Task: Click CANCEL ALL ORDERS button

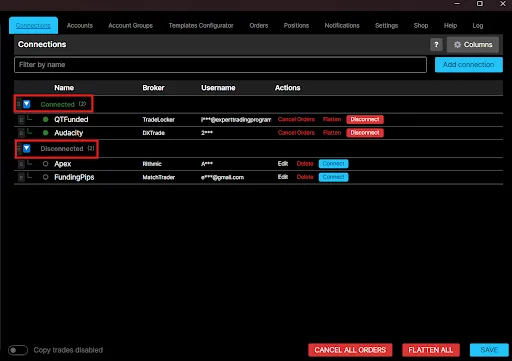Action: click(350, 350)
